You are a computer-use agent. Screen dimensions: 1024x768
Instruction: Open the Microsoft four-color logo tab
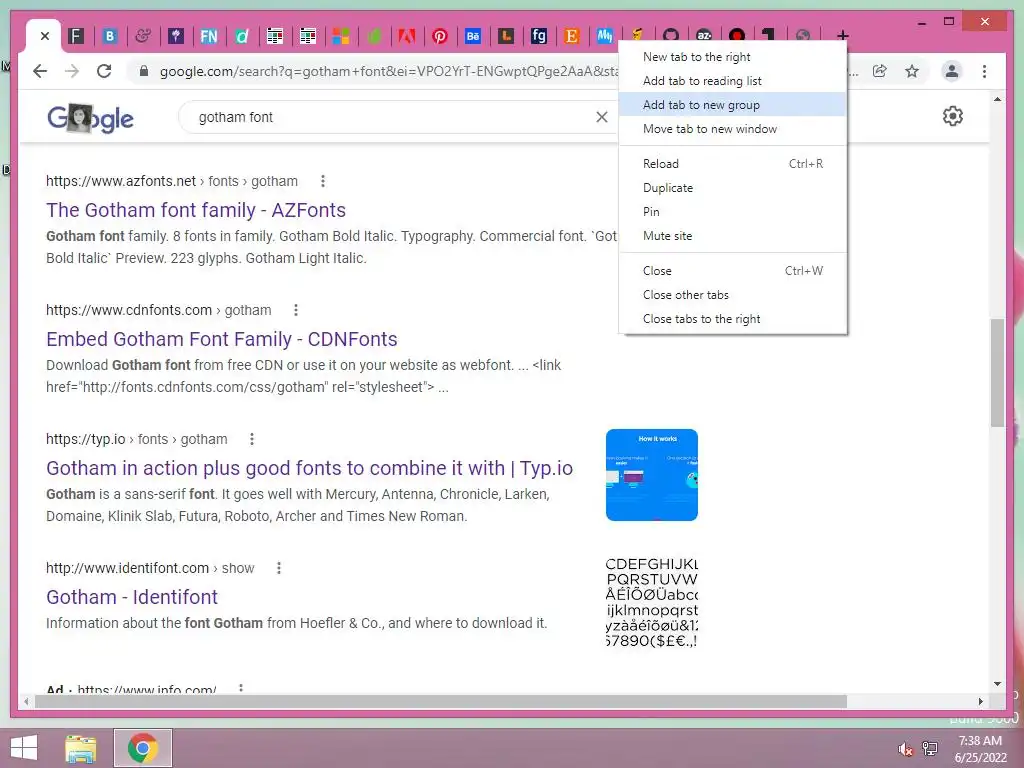click(x=341, y=36)
